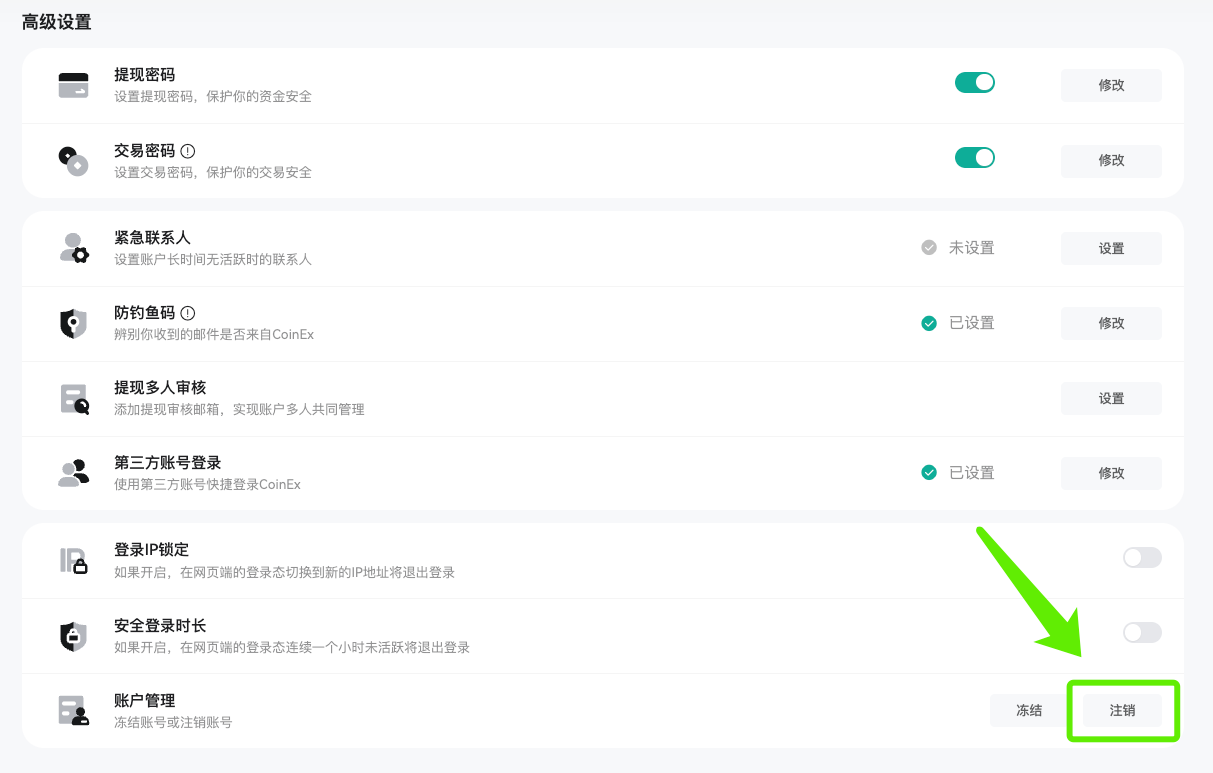Click 修改 next to 防钓鱼码
The width and height of the screenshot is (1213, 773).
1110,323
